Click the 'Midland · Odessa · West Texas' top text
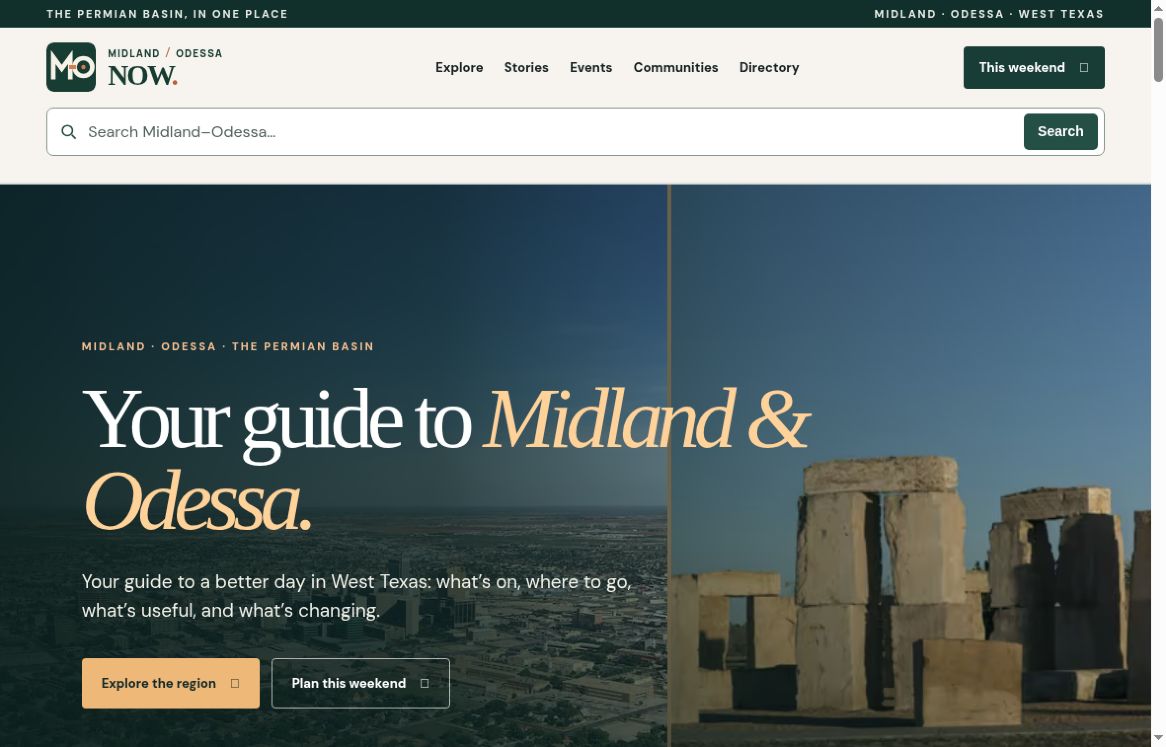The width and height of the screenshot is (1166, 747). [988, 14]
